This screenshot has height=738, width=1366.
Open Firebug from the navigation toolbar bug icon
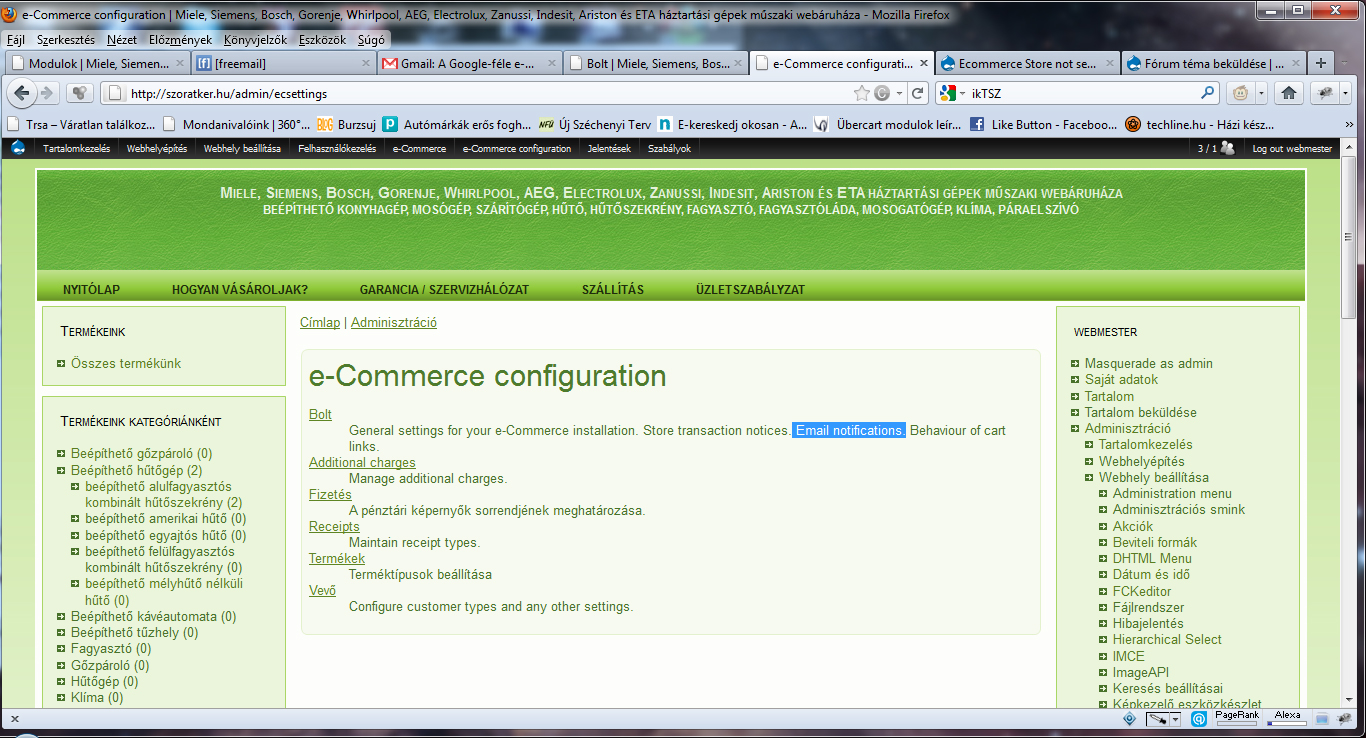click(1325, 93)
